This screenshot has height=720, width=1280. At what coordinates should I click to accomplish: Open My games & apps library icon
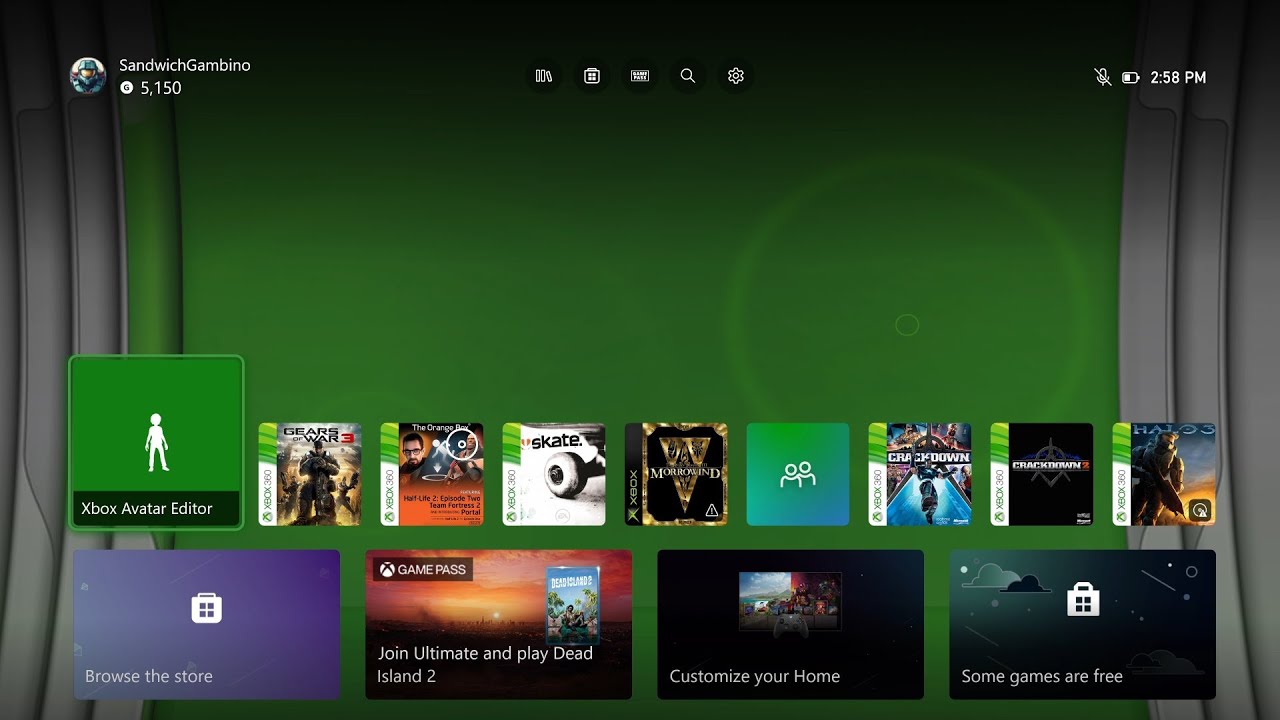(x=544, y=76)
